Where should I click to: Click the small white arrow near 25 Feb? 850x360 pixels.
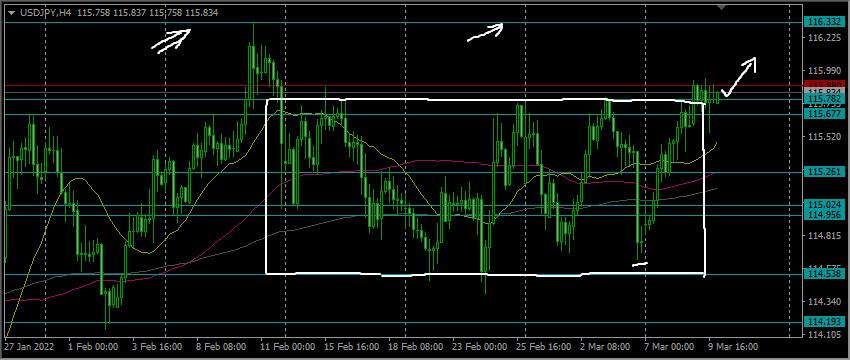485,32
